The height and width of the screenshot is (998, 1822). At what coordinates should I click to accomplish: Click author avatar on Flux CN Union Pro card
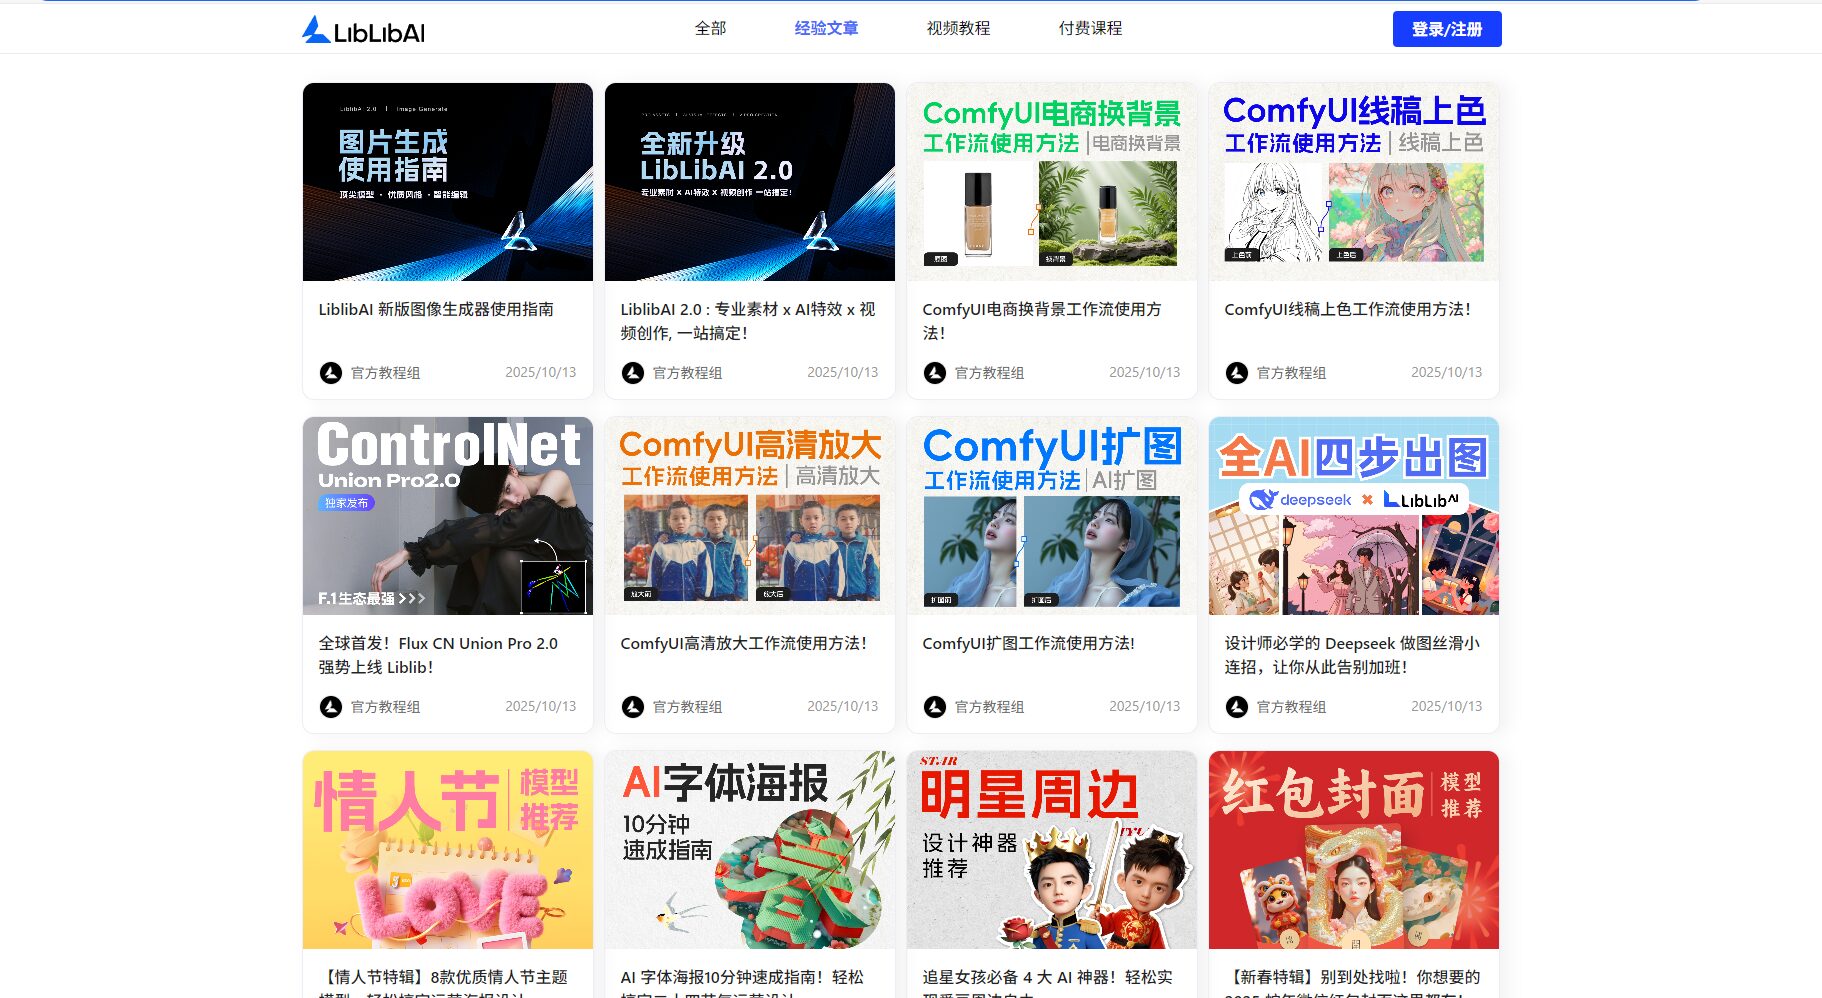(x=331, y=707)
